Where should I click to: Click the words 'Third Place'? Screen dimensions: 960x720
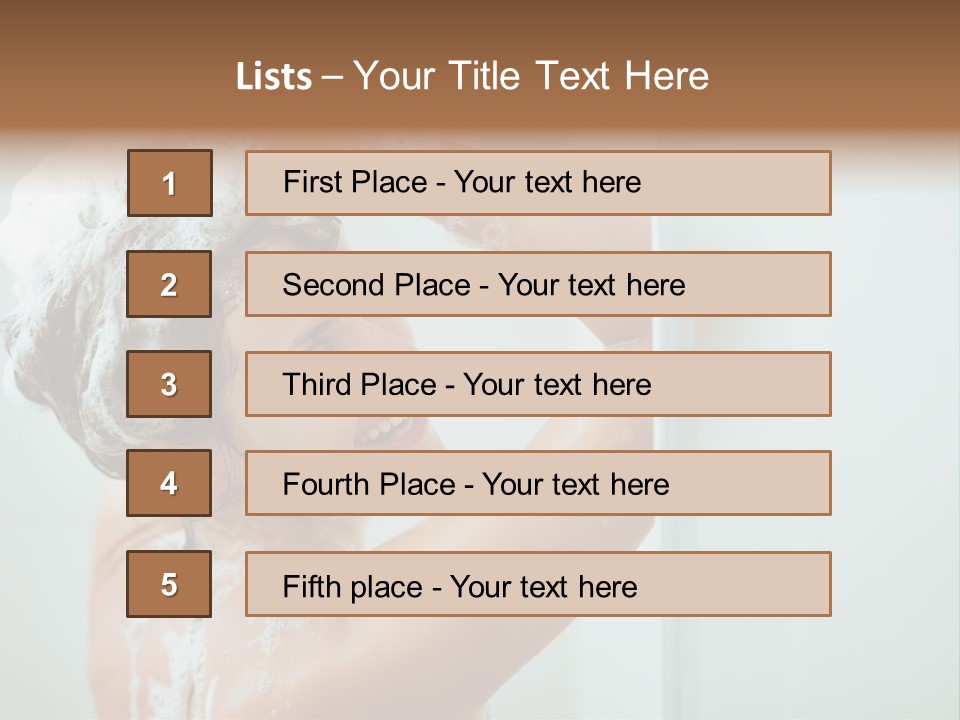(359, 384)
